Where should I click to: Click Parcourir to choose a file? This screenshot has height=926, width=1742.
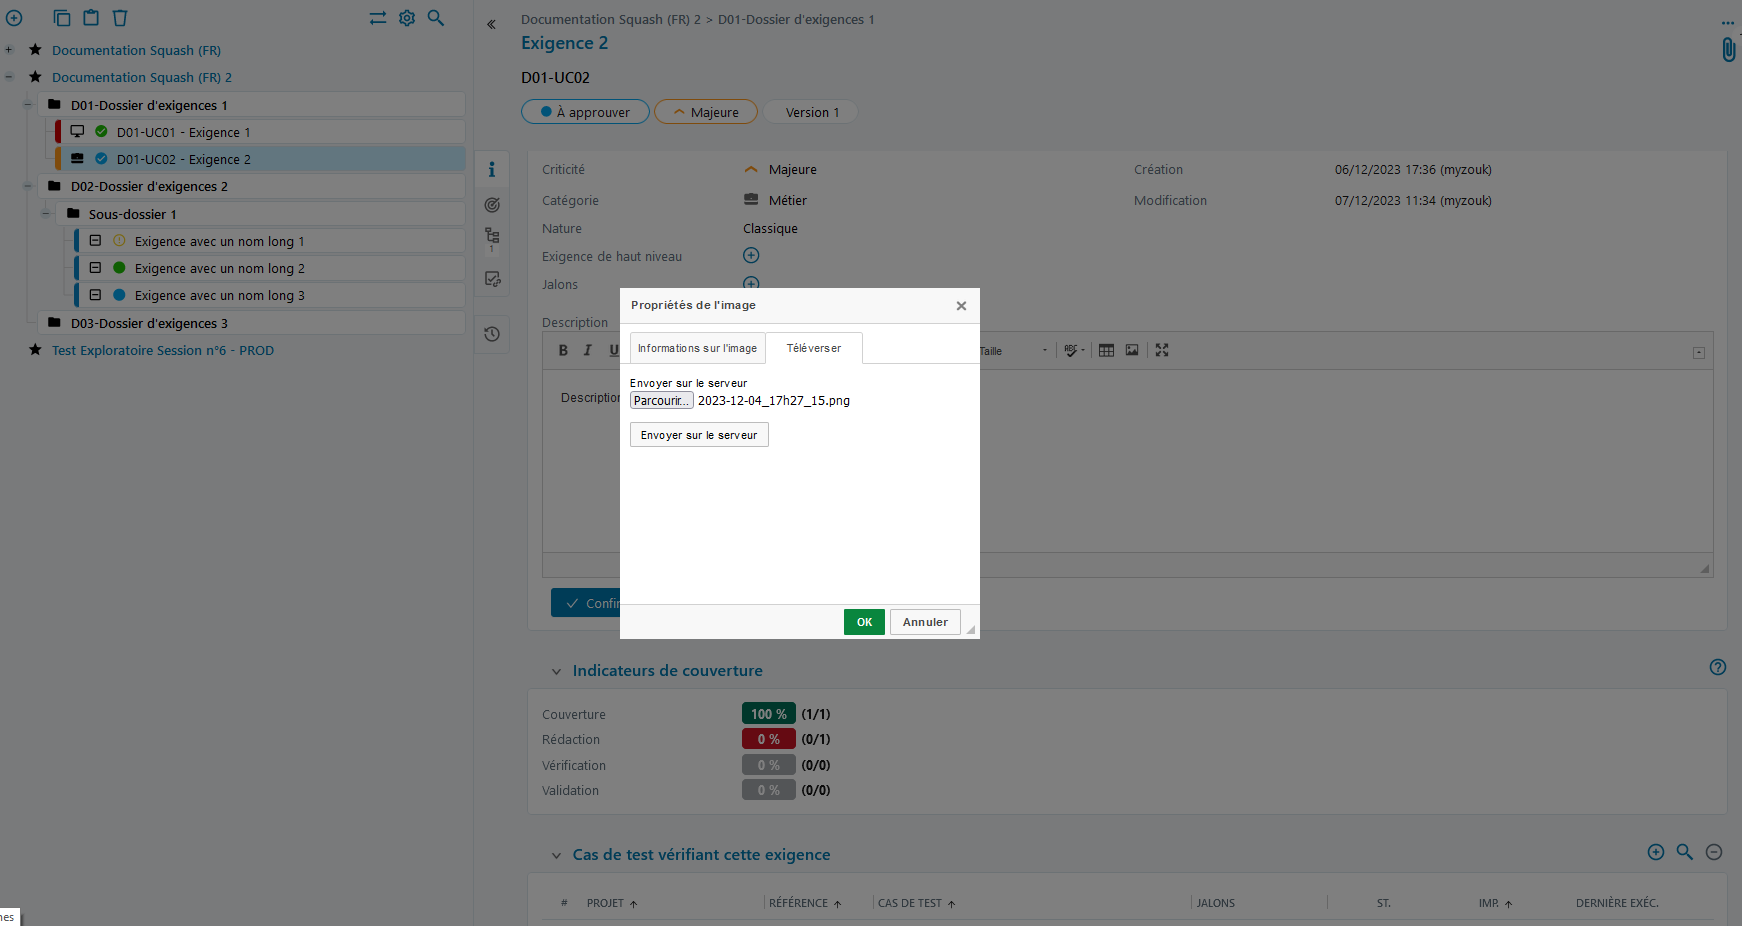[x=661, y=401]
